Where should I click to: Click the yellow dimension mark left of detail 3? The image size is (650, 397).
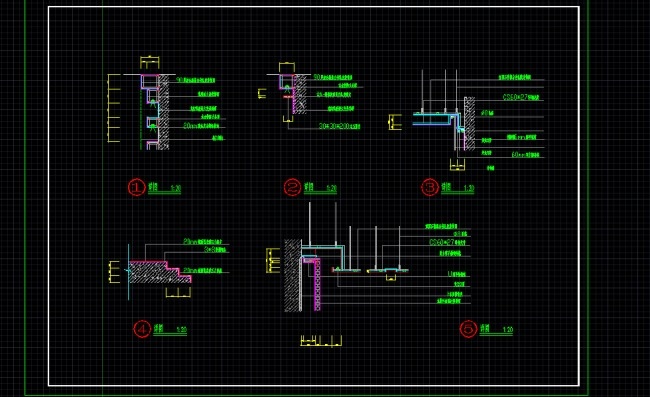coord(395,122)
